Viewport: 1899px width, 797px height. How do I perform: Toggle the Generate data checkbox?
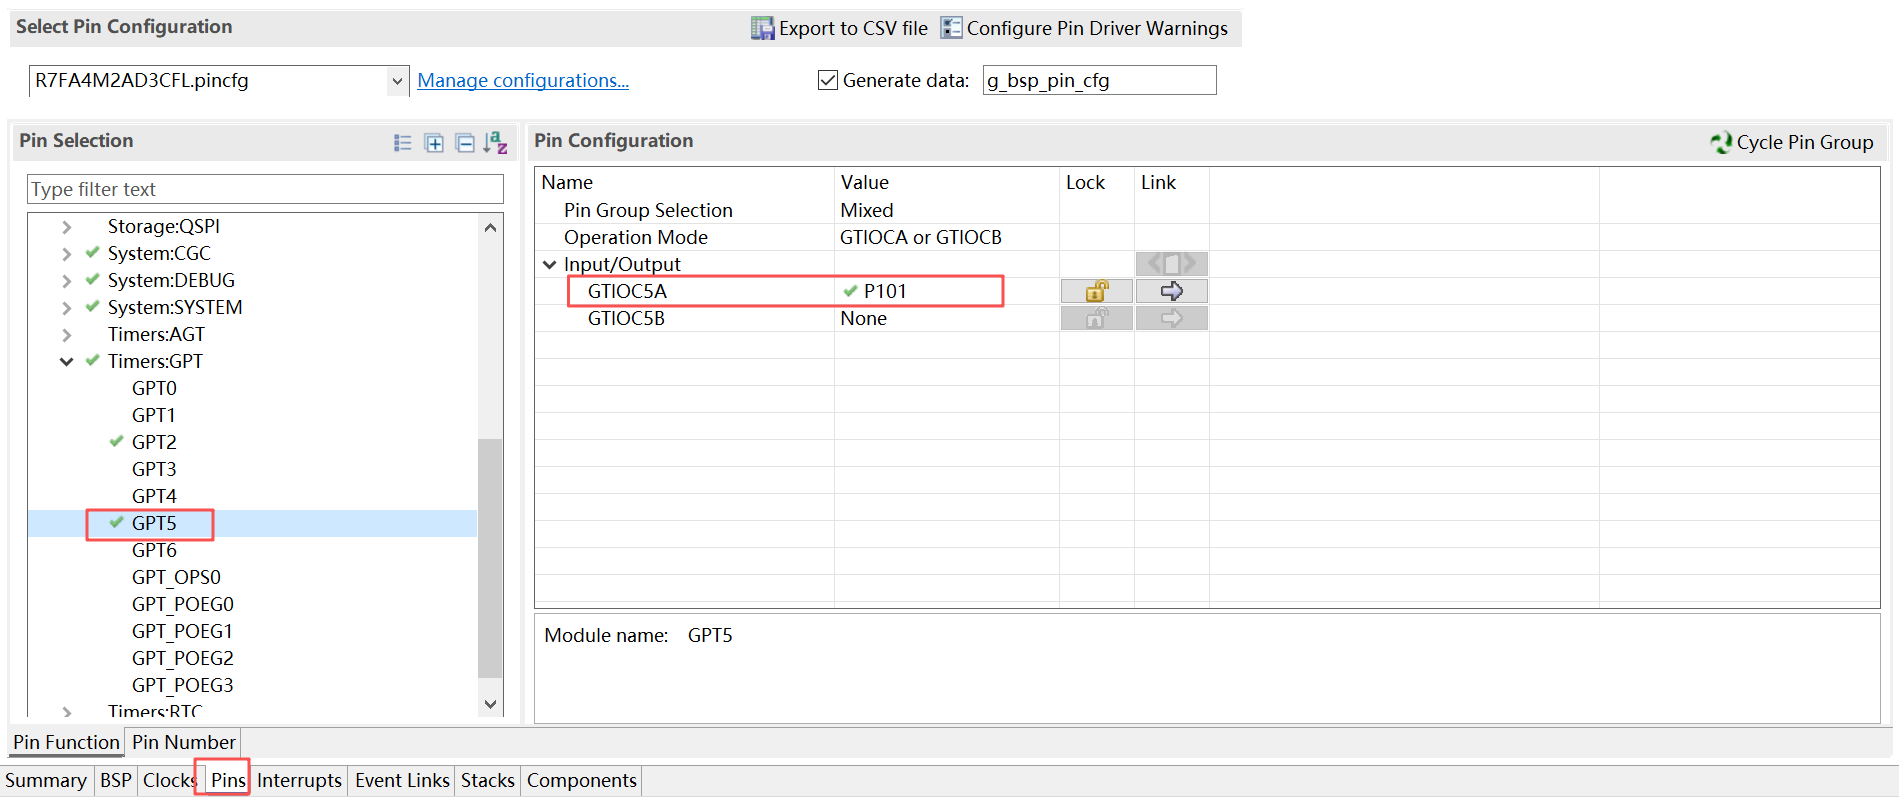tap(828, 80)
